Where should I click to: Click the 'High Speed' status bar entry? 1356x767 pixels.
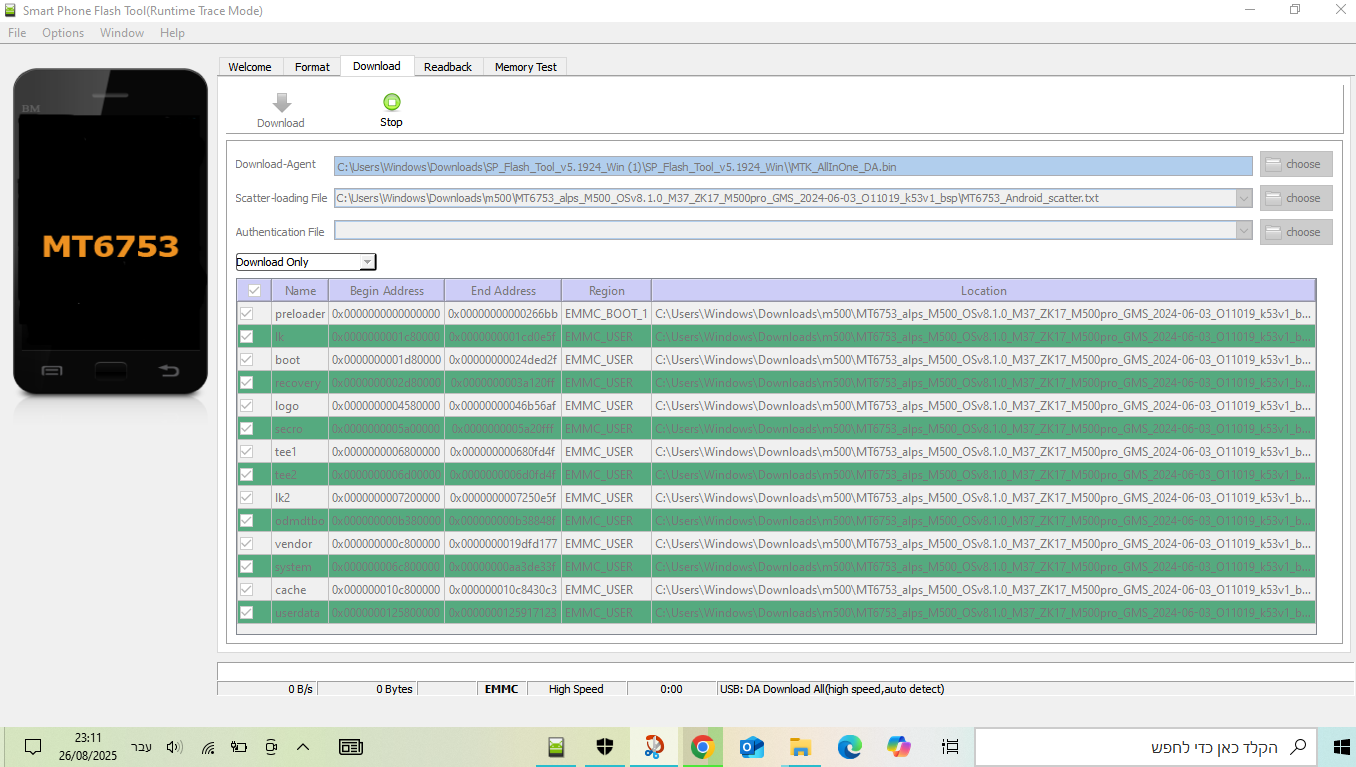coord(576,689)
